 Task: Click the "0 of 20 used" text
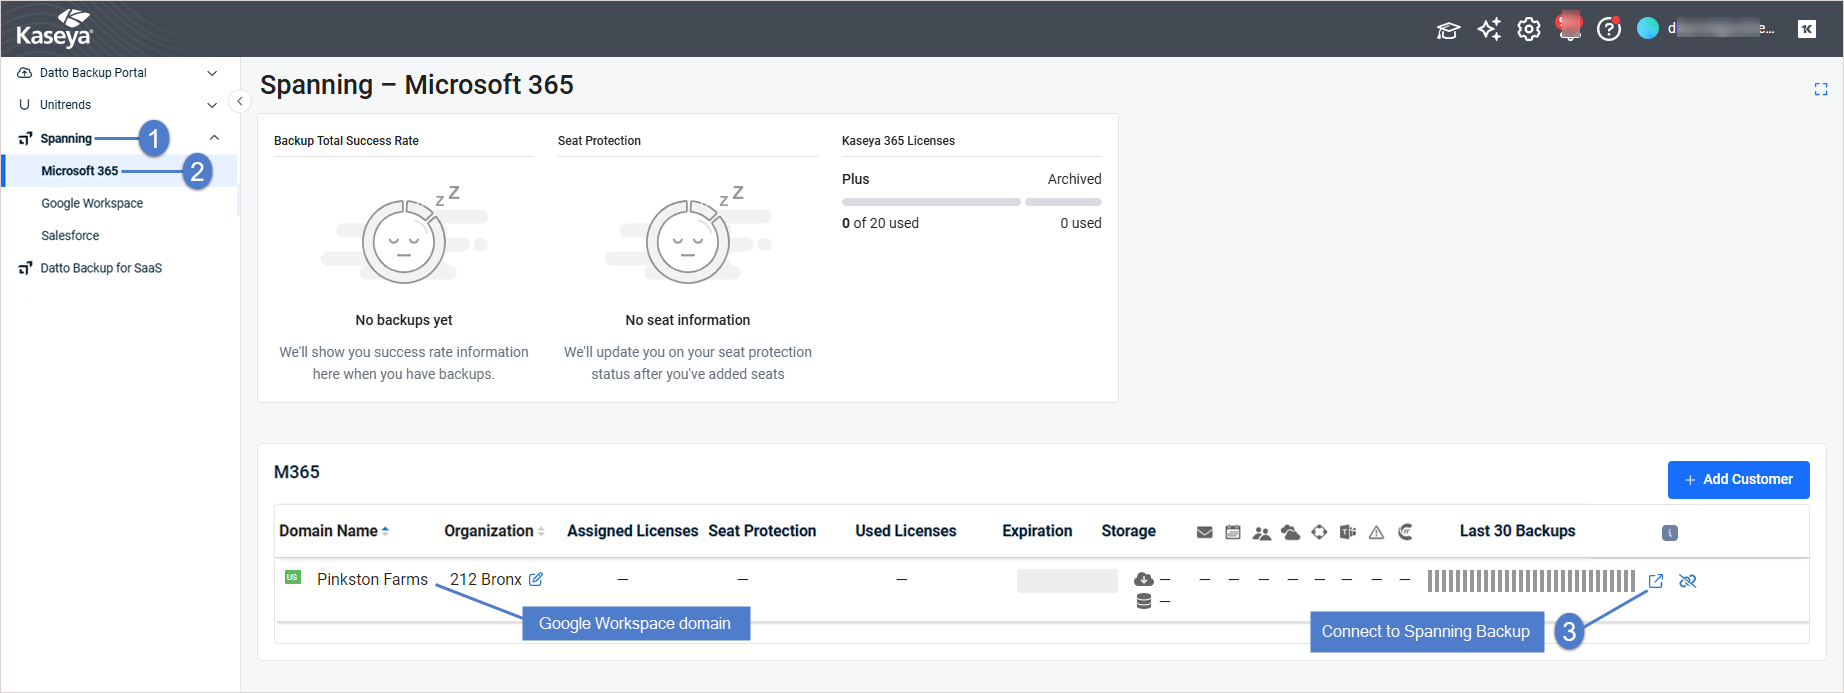coord(880,223)
